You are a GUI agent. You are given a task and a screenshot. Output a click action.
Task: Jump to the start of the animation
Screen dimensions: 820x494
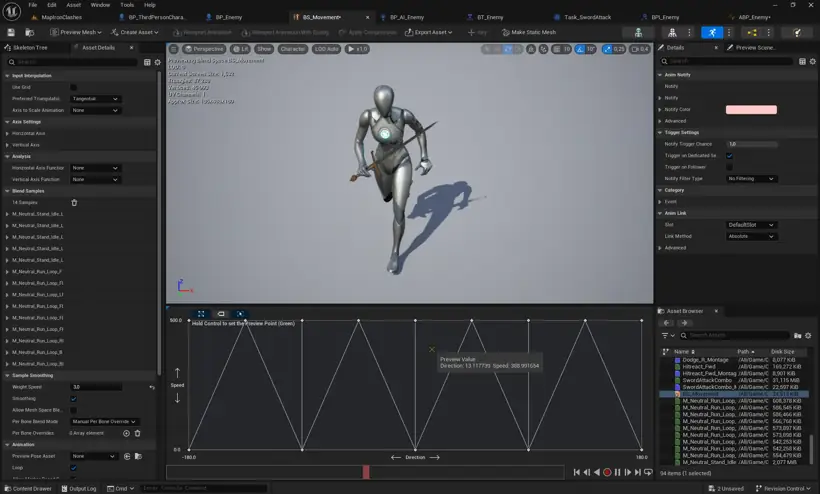(x=576, y=472)
